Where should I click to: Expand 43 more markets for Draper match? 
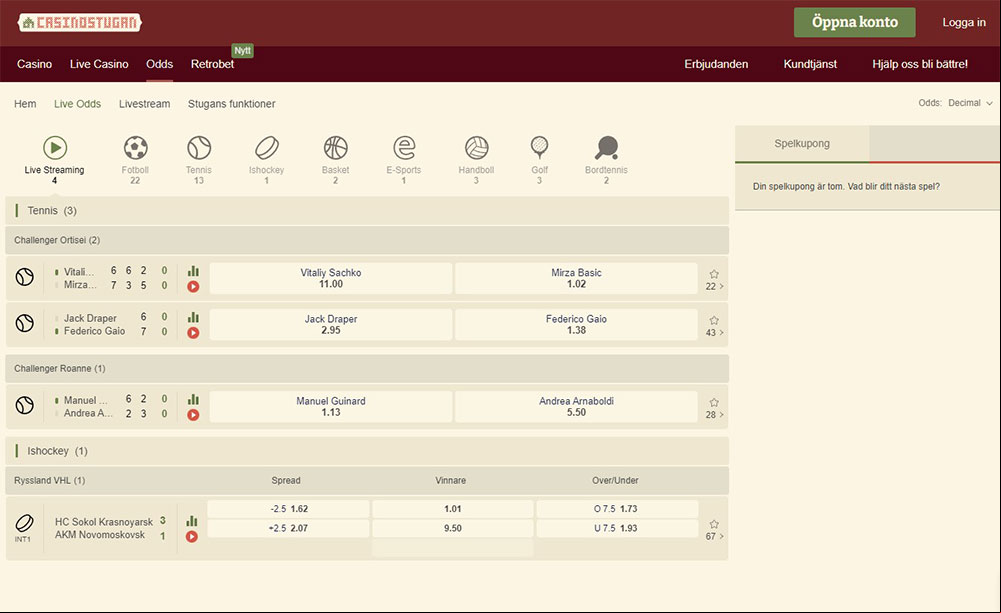(x=714, y=333)
